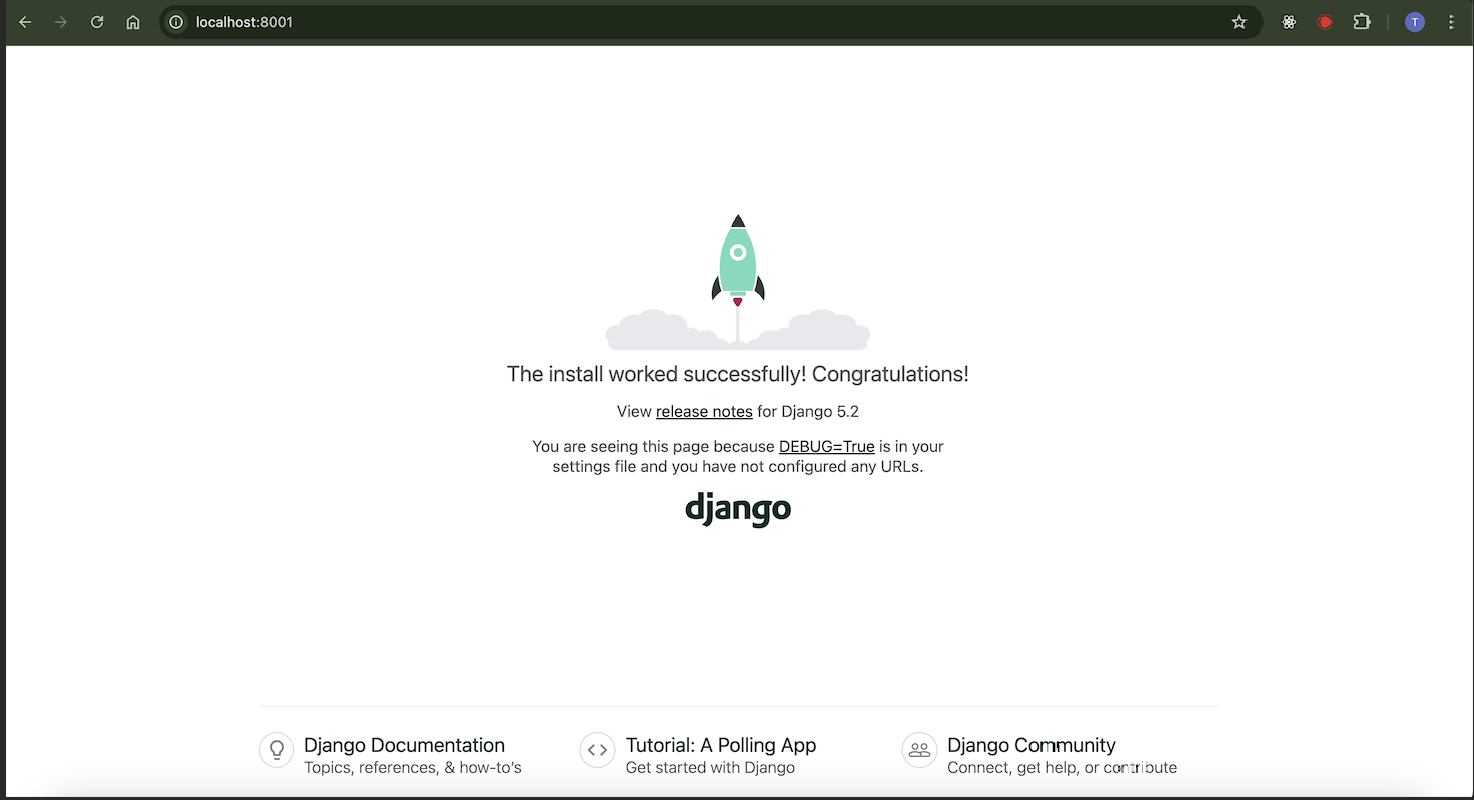This screenshot has height=800, width=1474.
Task: Open the Extensions puzzle piece menu
Action: click(x=1362, y=22)
